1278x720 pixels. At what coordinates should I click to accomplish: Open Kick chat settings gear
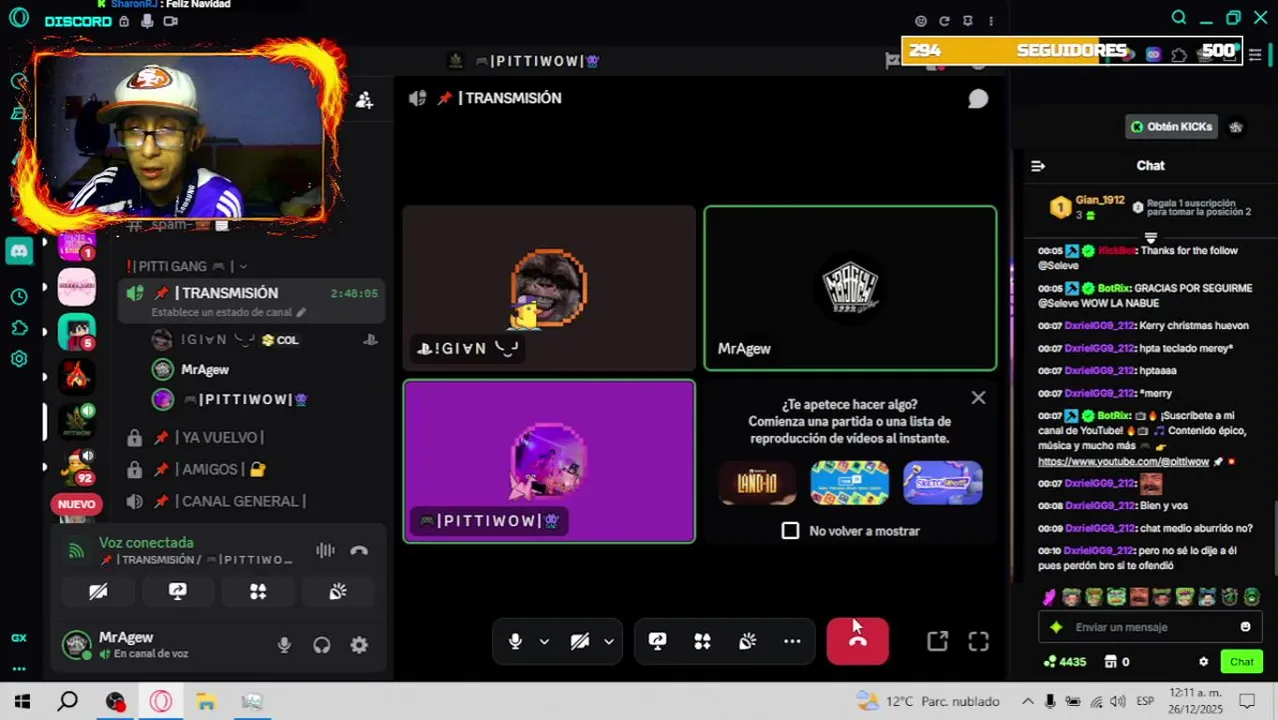[1203, 662]
